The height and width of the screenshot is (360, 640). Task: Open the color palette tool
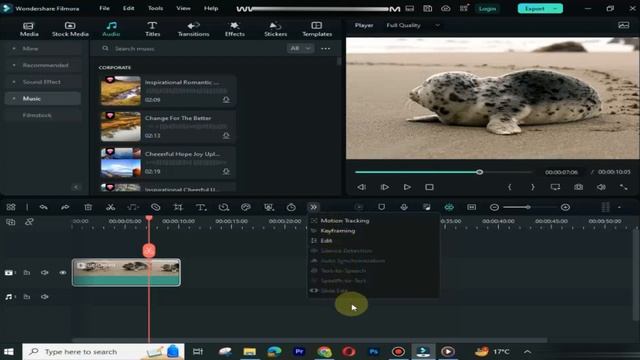246,207
